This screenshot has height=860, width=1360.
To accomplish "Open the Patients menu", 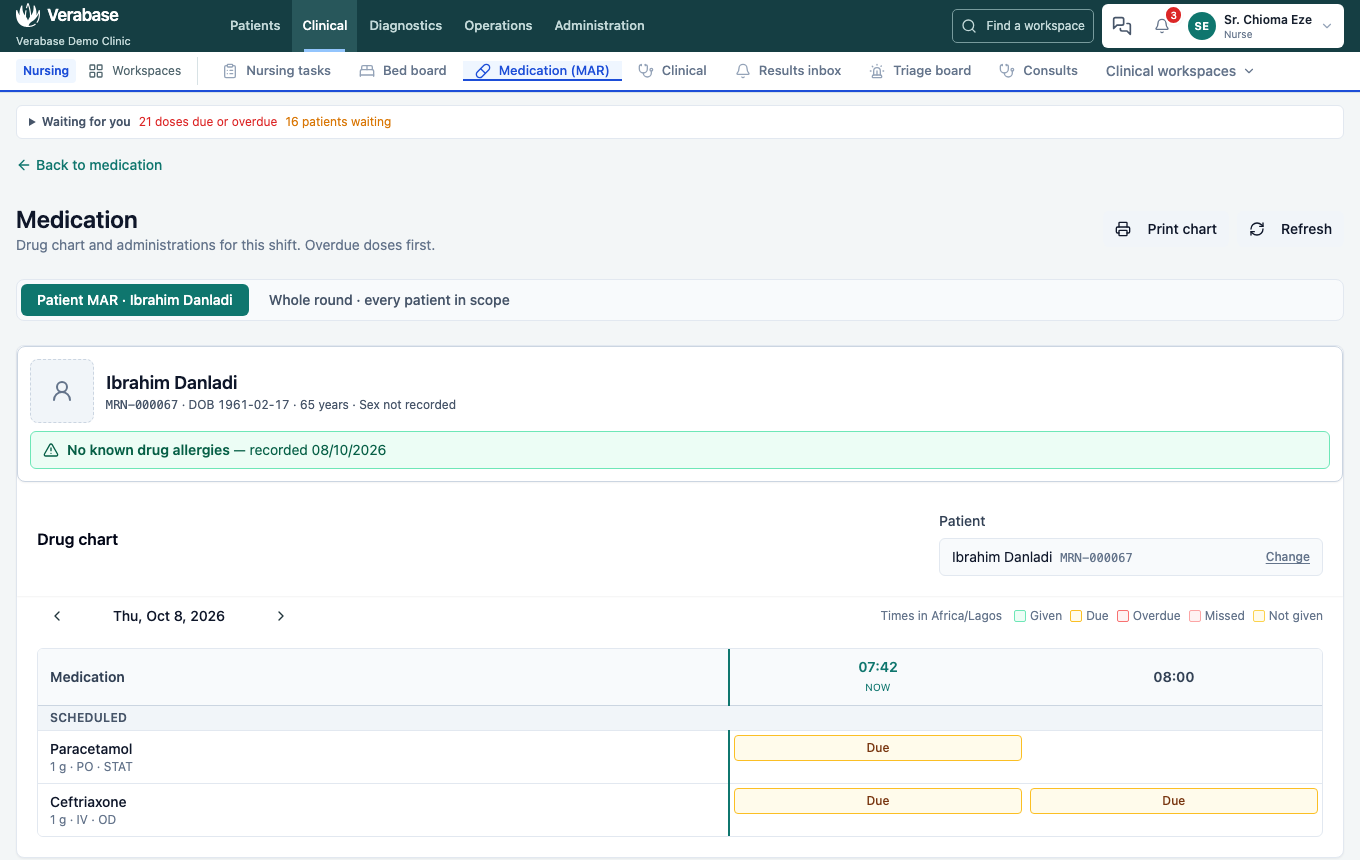I will click(x=255, y=26).
